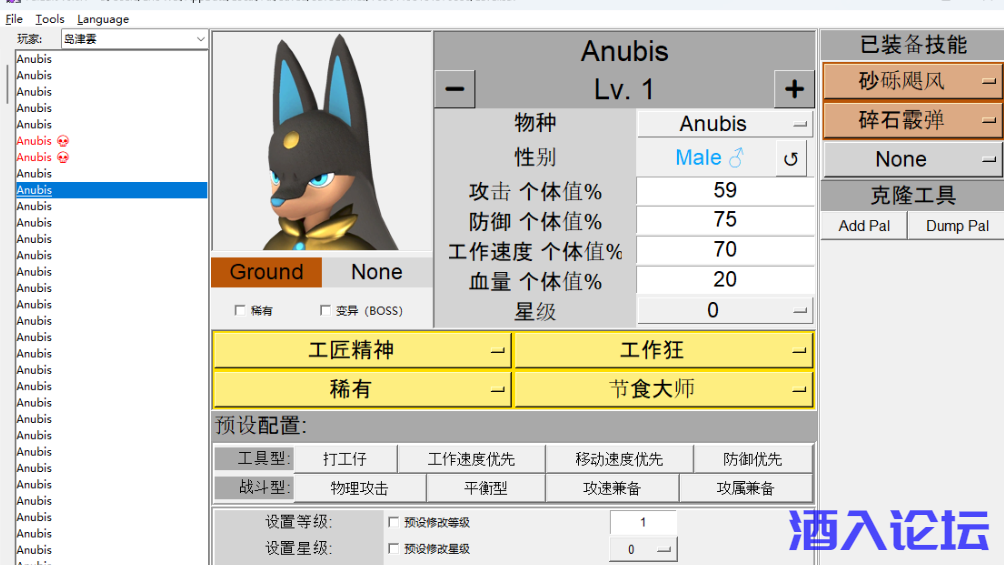Apply the 攻属兼备 combat preset
This screenshot has height=565, width=1004.
(x=746, y=488)
